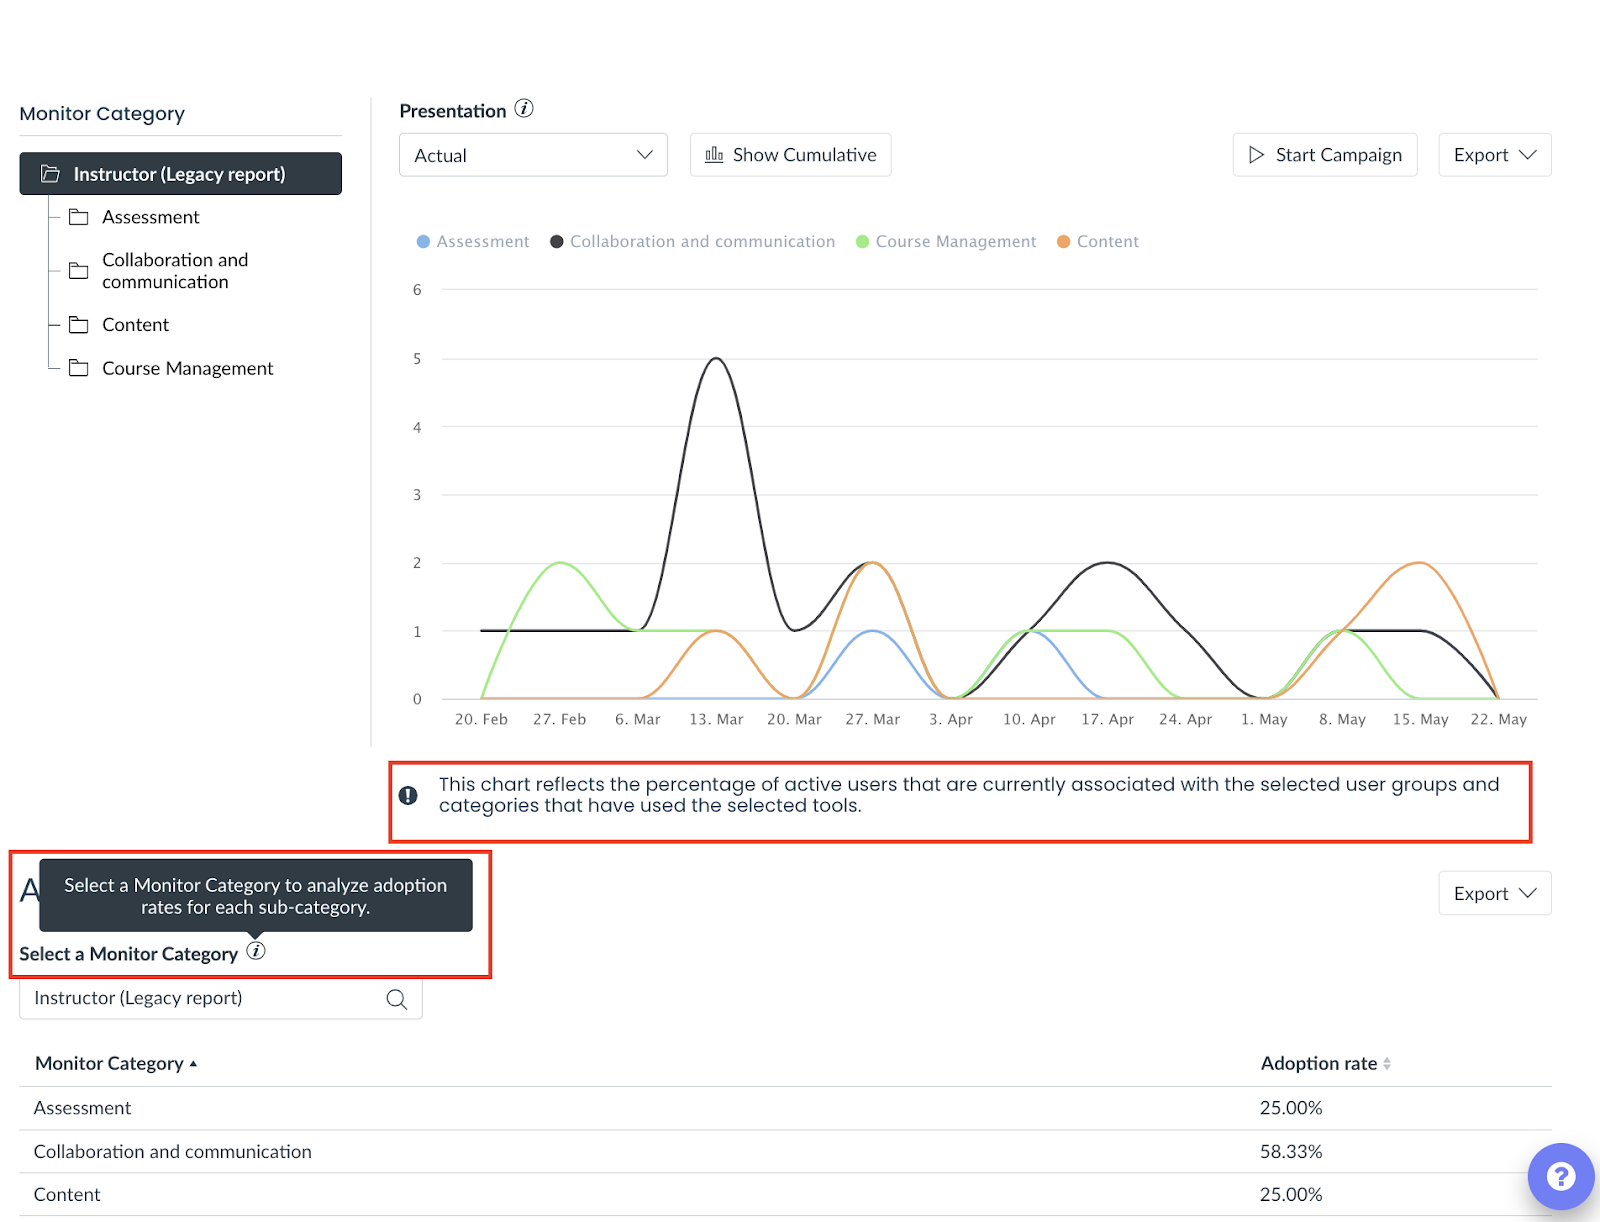This screenshot has width=1600, height=1222.
Task: Click the 58.33% adoption rate value
Action: tap(1291, 1152)
